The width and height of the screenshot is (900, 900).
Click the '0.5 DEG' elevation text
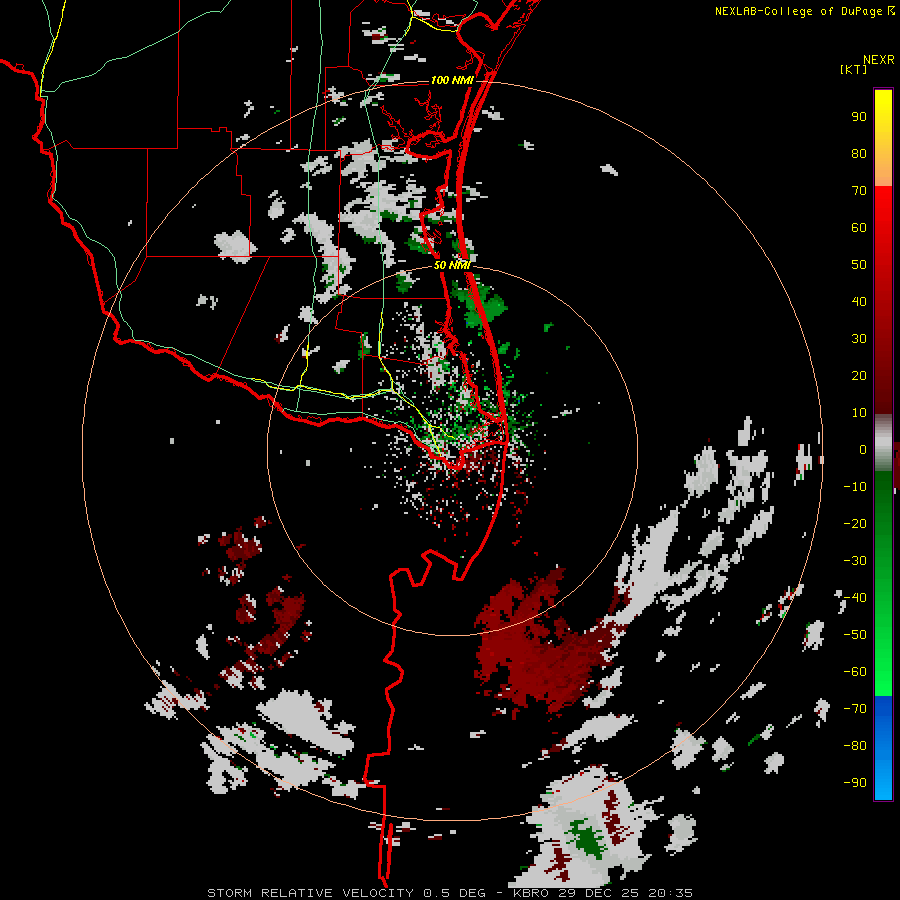point(454,893)
